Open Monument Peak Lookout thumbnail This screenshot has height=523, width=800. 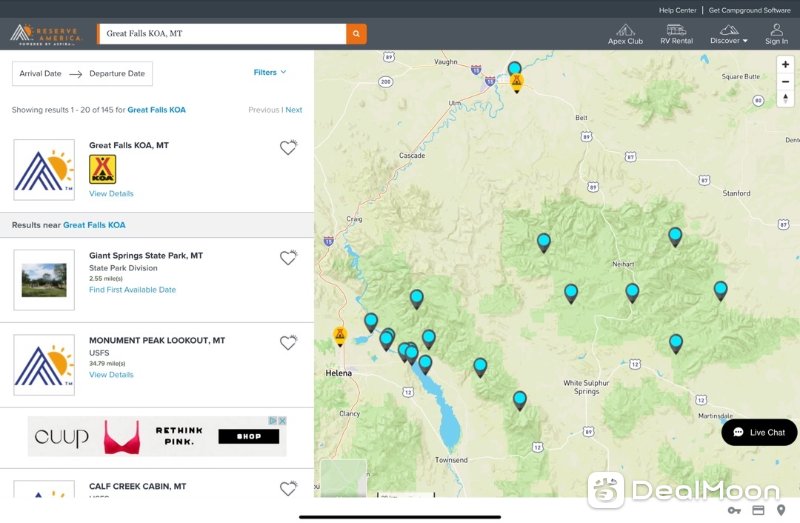tap(44, 365)
